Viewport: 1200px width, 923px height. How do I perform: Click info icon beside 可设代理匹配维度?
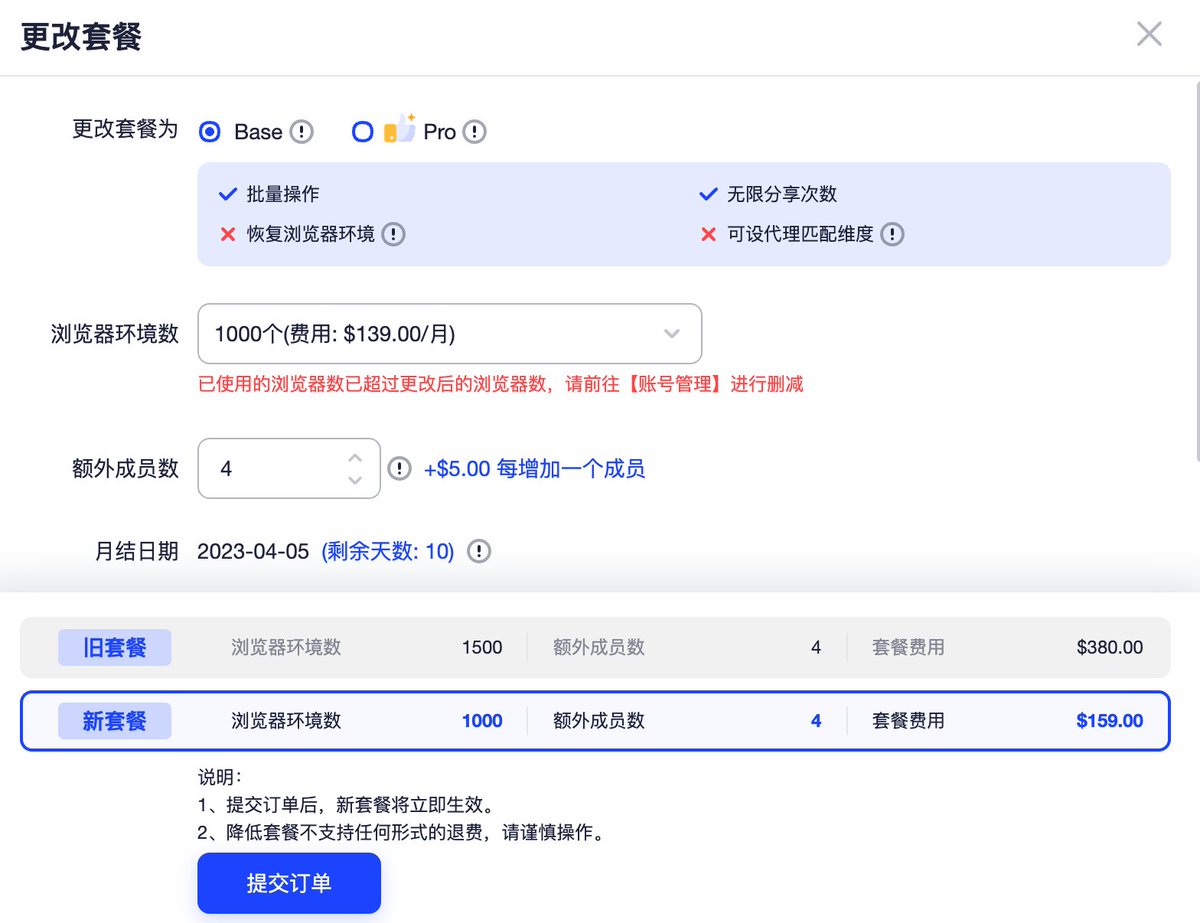point(892,235)
